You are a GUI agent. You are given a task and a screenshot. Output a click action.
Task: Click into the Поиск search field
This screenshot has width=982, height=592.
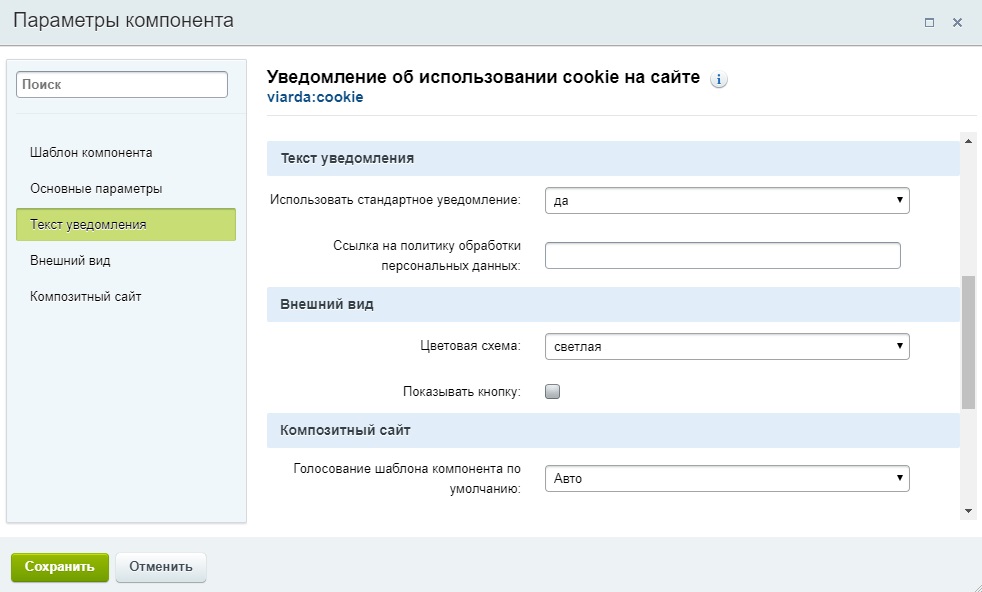tap(121, 84)
